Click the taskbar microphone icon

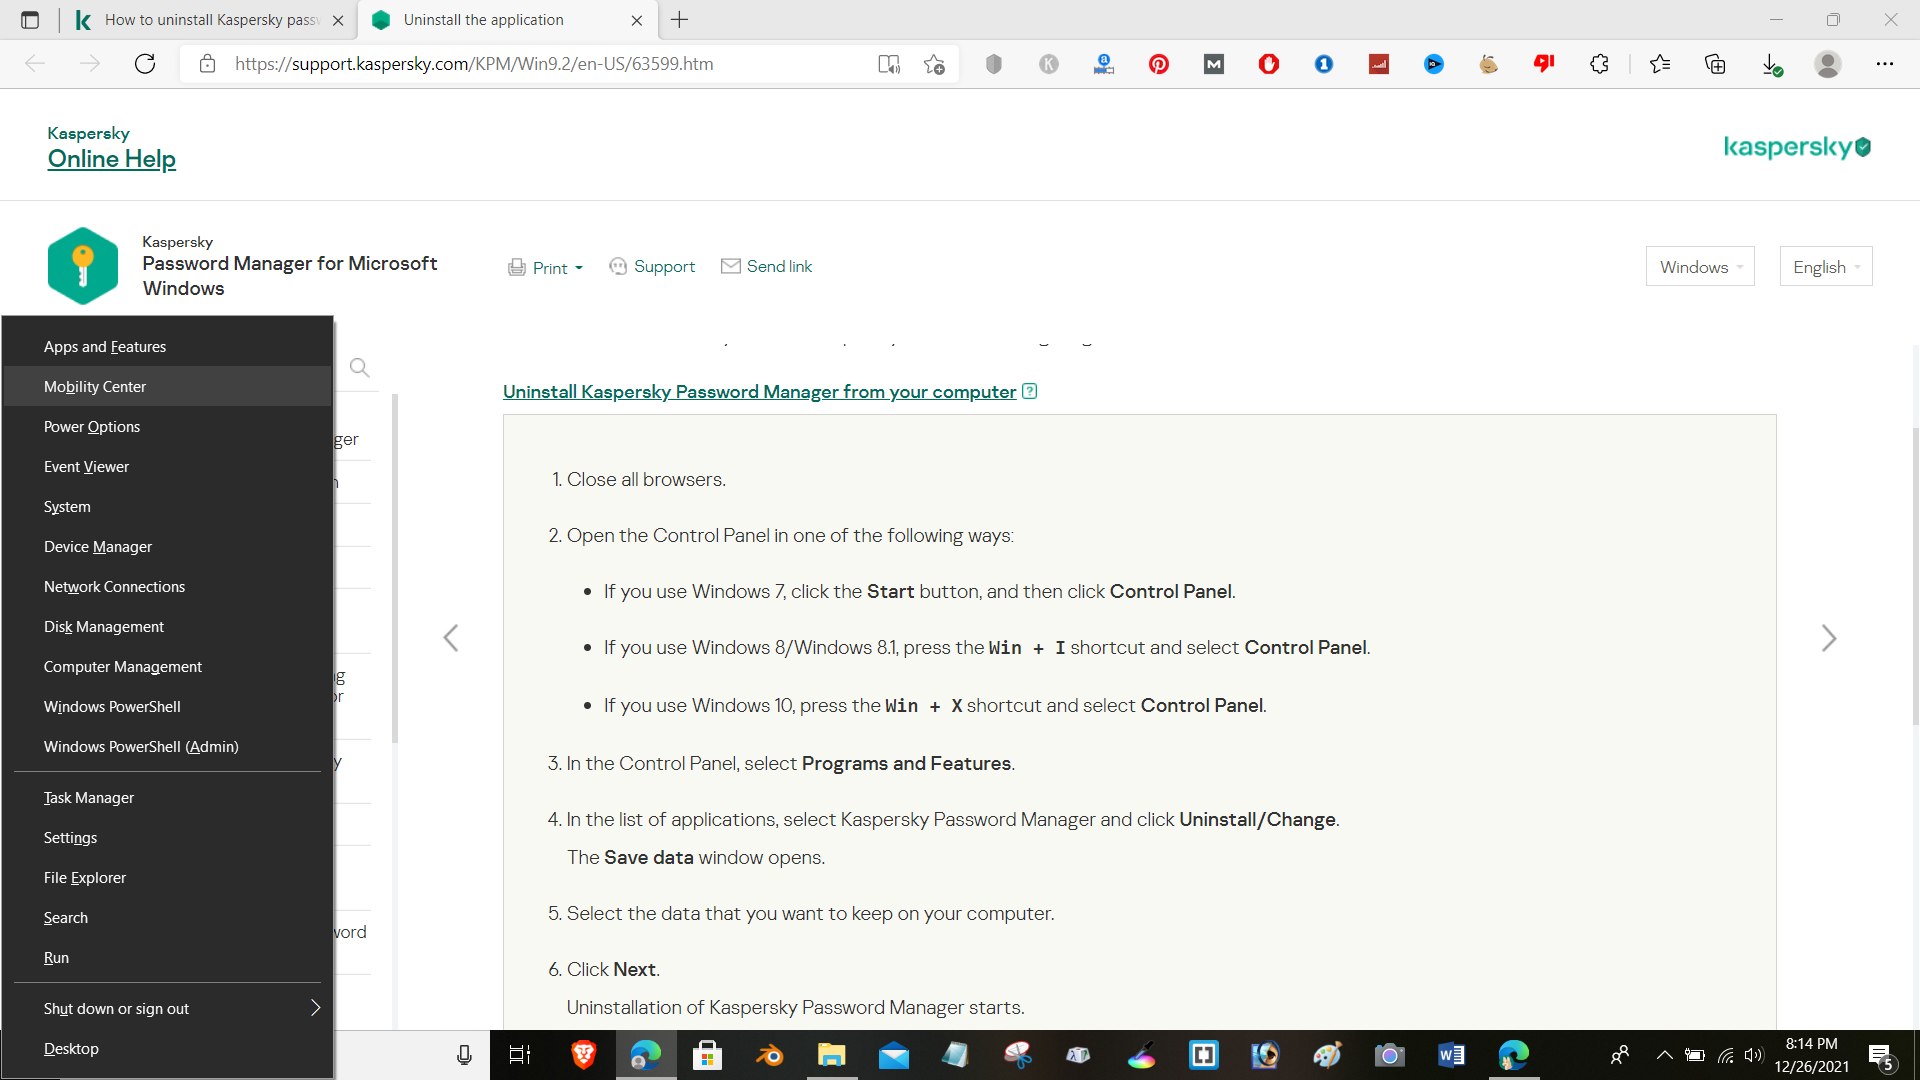click(x=464, y=1055)
